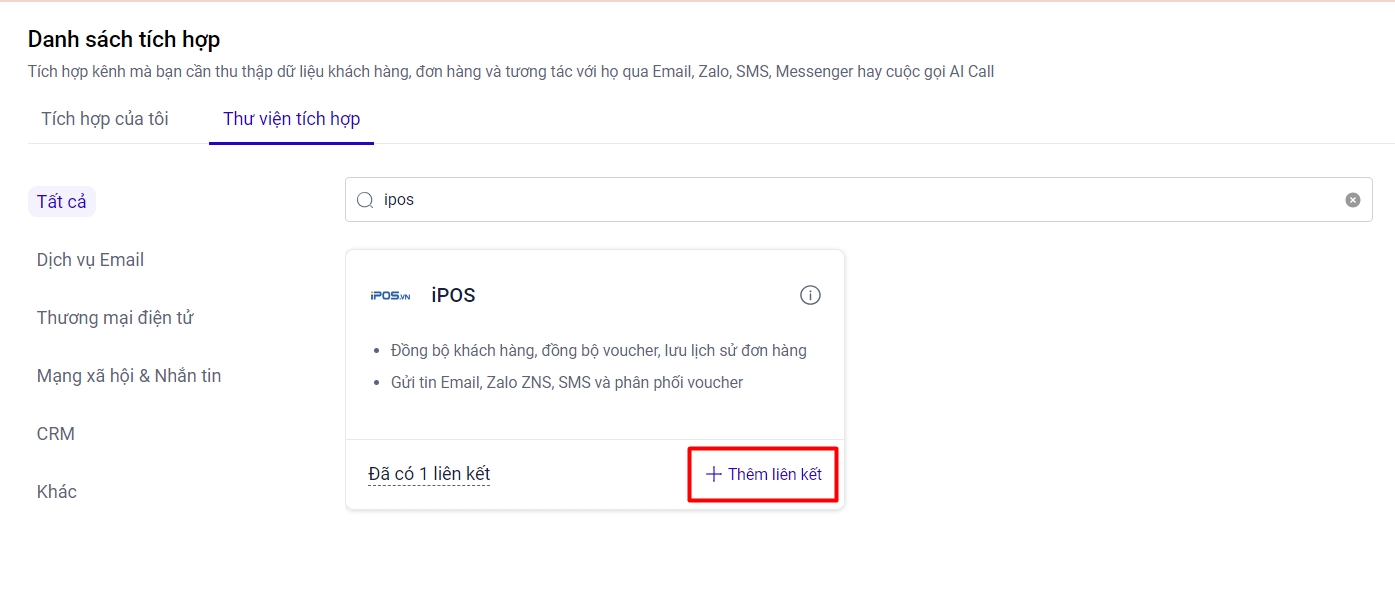Open the iPOS info icon
The image size is (1395, 601).
click(810, 295)
